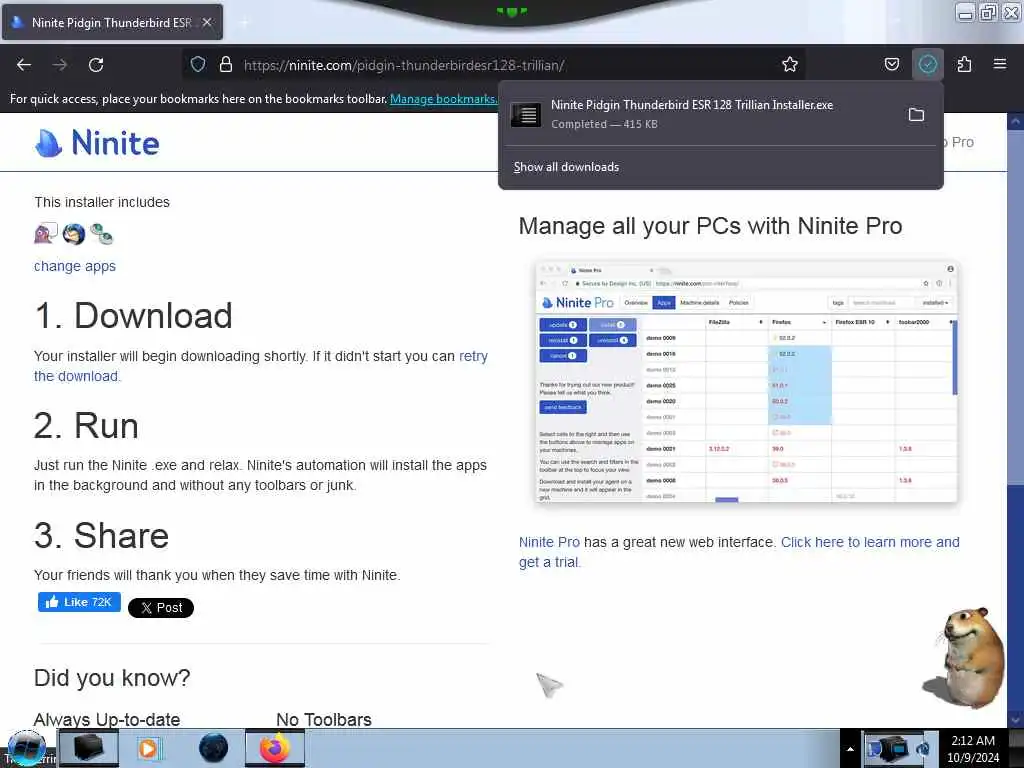Close the Ninite Pidgin Thunderbird tab
Image resolution: width=1024 pixels, height=768 pixels.
click(207, 22)
